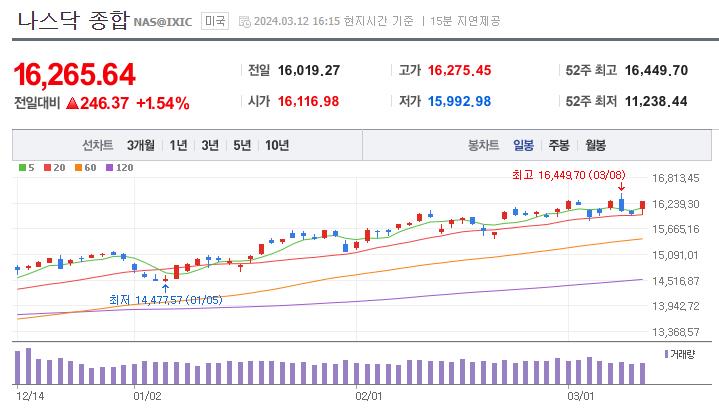
Task: Click the 52주 최고 value 16,449.70
Action: click(656, 70)
